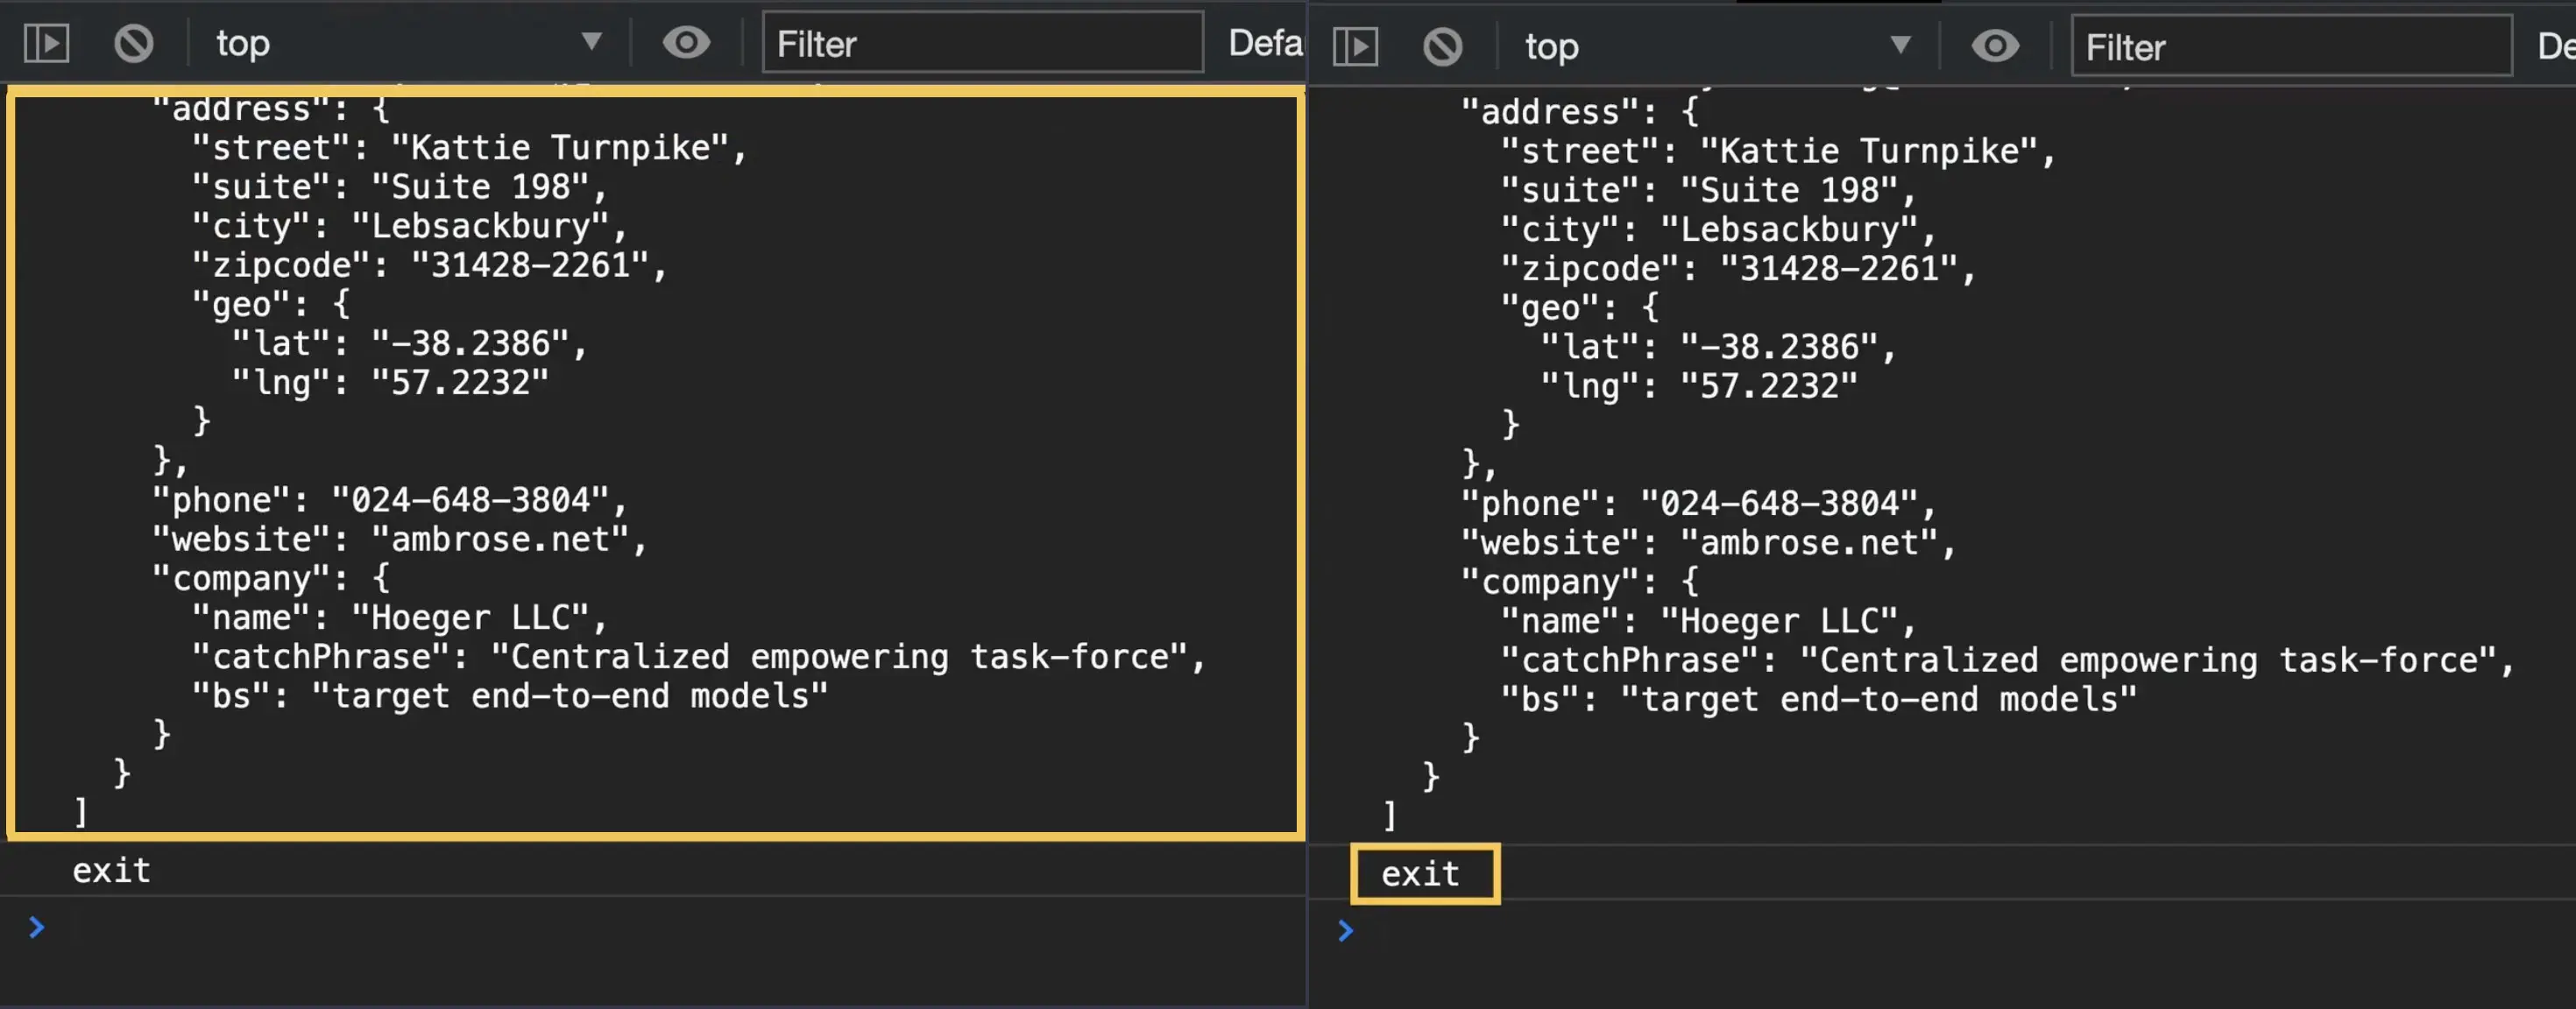Show console sidebar in right panel
This screenshot has width=2576, height=1009.
tap(1355, 46)
